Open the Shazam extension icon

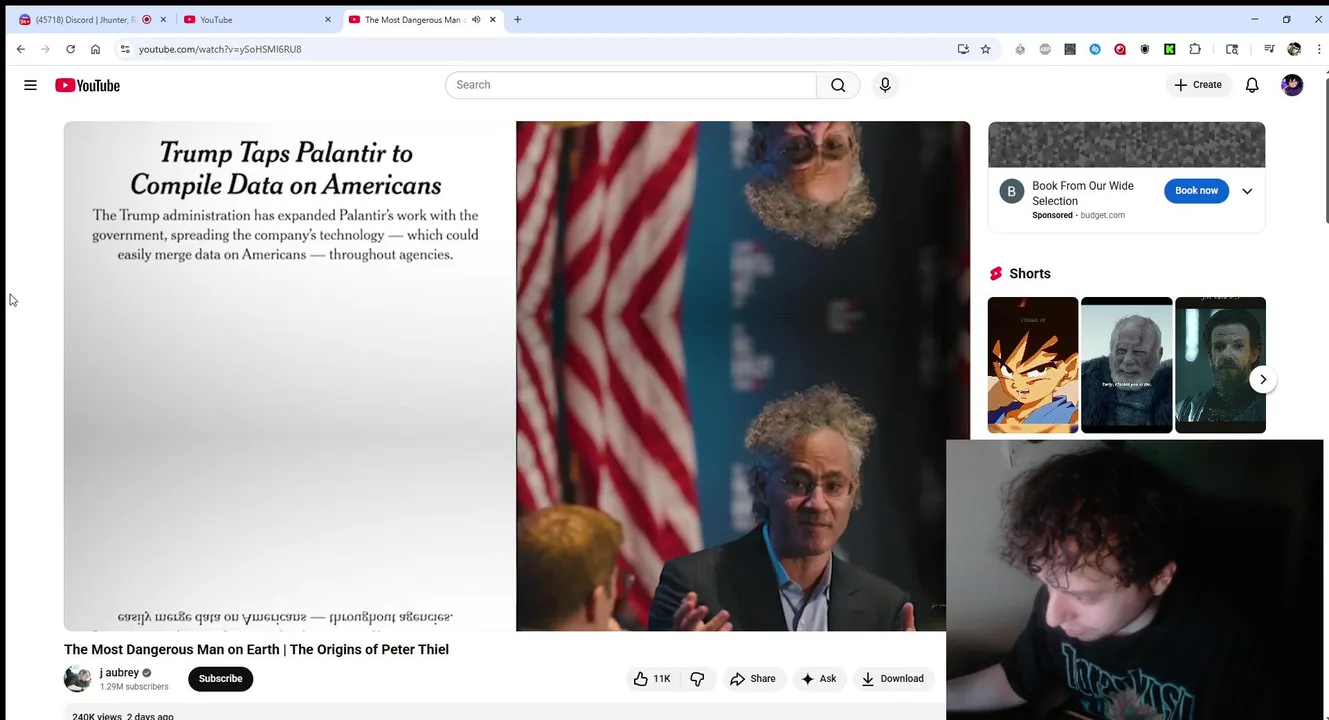(x=1095, y=49)
